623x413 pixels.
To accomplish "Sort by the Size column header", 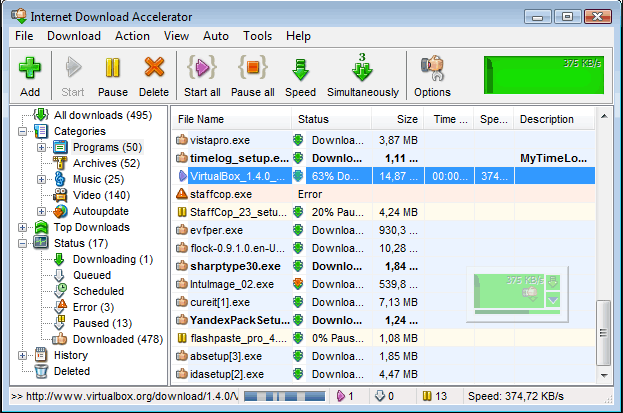I will coord(398,119).
